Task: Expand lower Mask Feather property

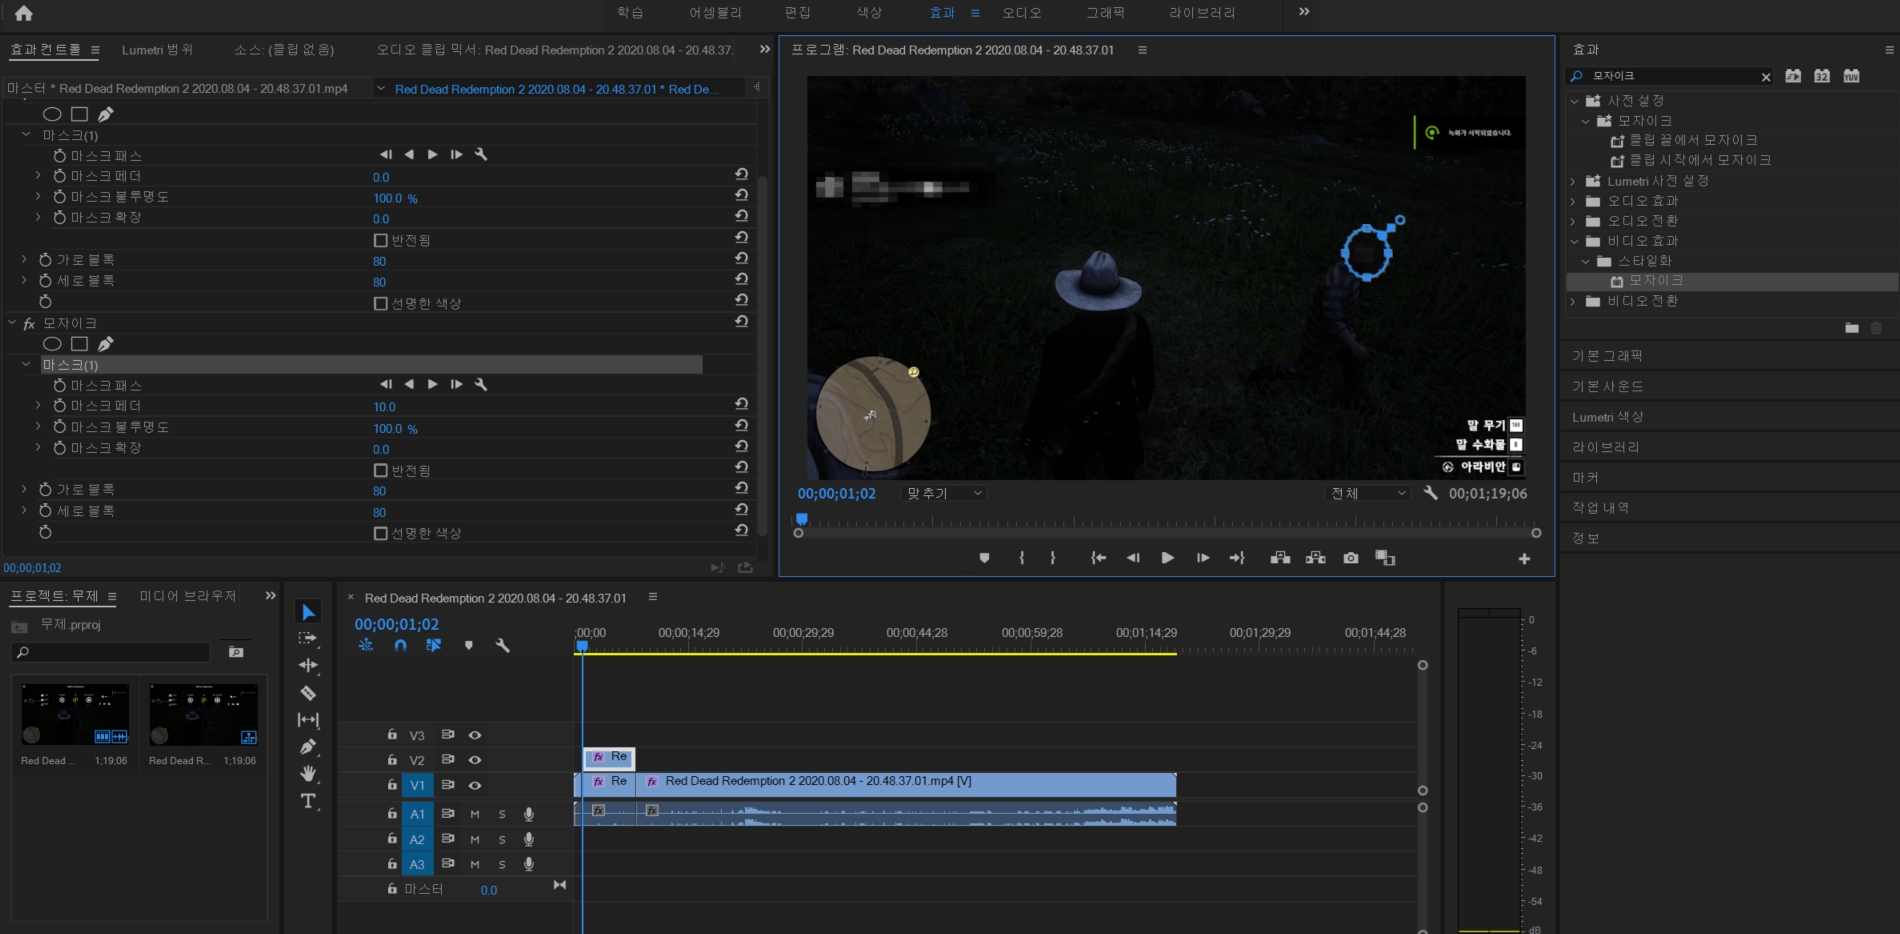Action: pos(38,405)
